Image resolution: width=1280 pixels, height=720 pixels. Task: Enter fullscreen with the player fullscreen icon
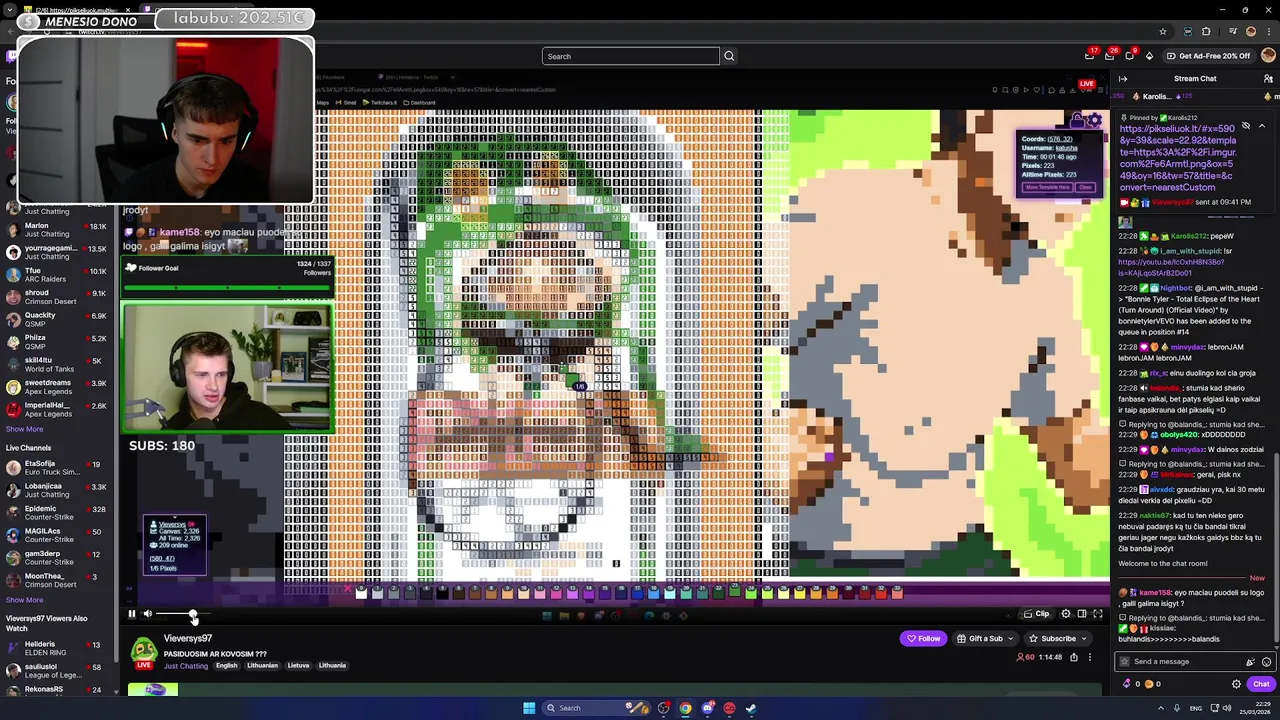click(x=1098, y=614)
